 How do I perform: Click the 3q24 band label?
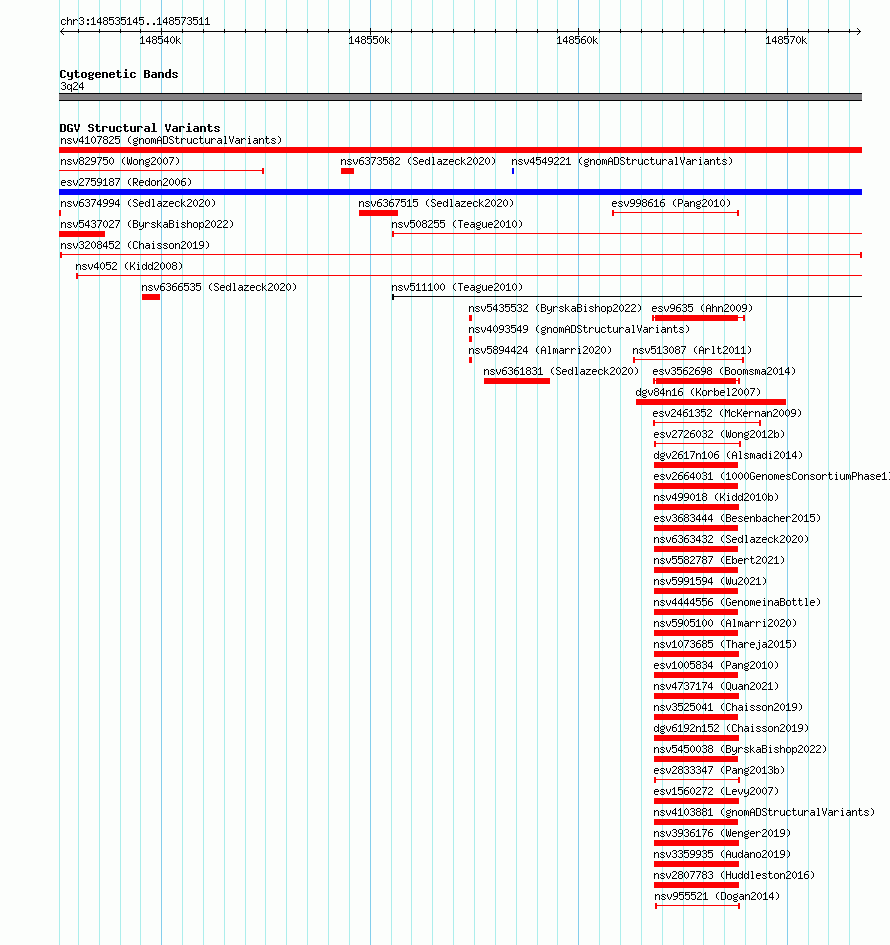pyautogui.click(x=72, y=87)
